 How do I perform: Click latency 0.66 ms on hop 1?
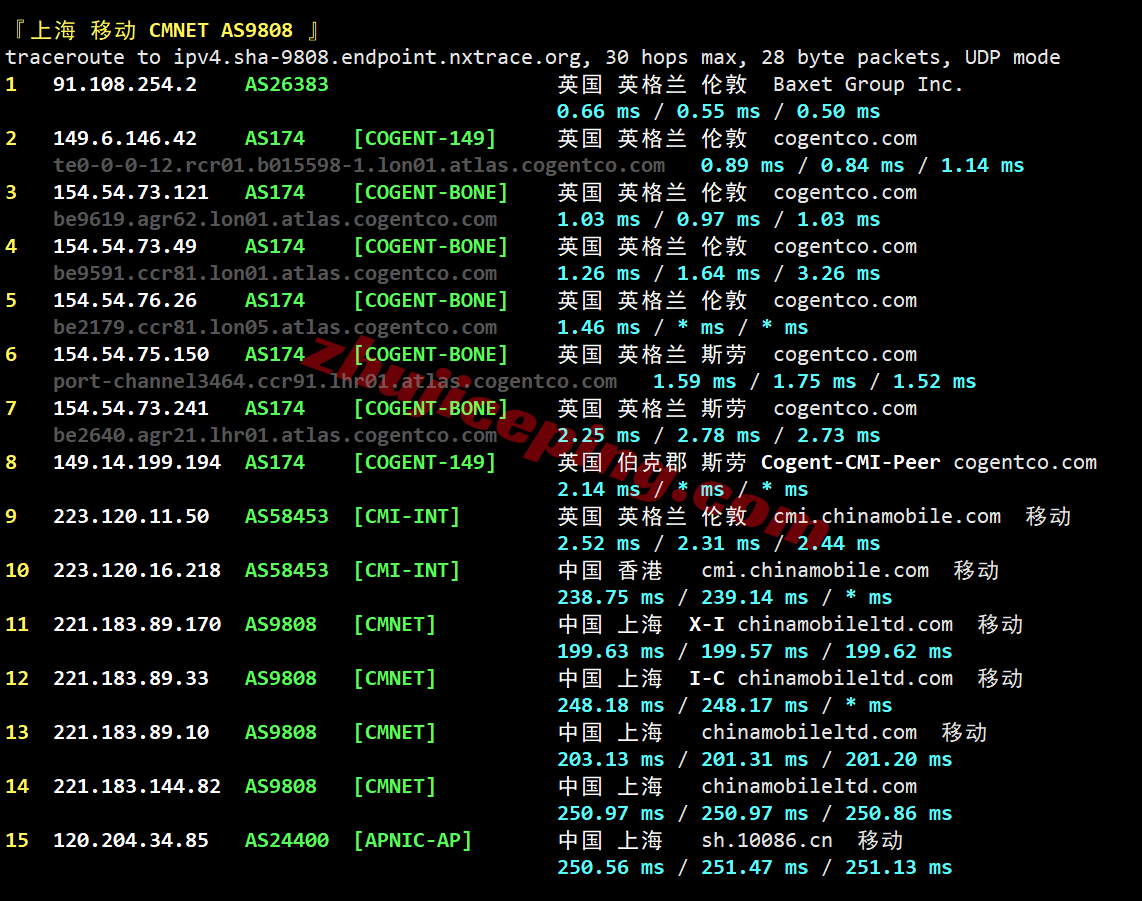[x=598, y=111]
